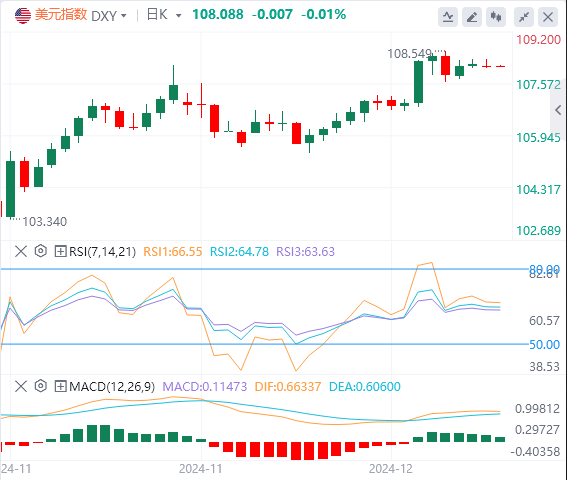Open RSI indicator settings gear
The width and height of the screenshot is (567, 480).
(x=40, y=251)
